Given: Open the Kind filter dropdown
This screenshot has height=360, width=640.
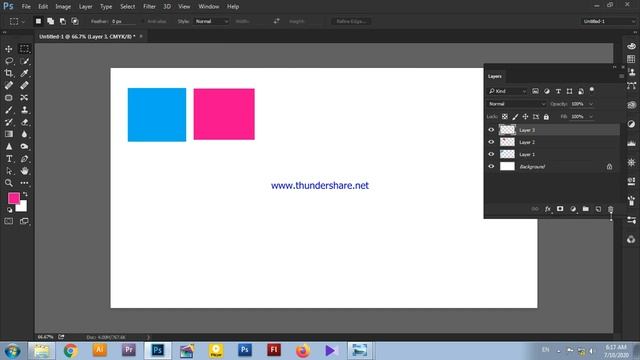Looking at the screenshot, I should pos(507,91).
